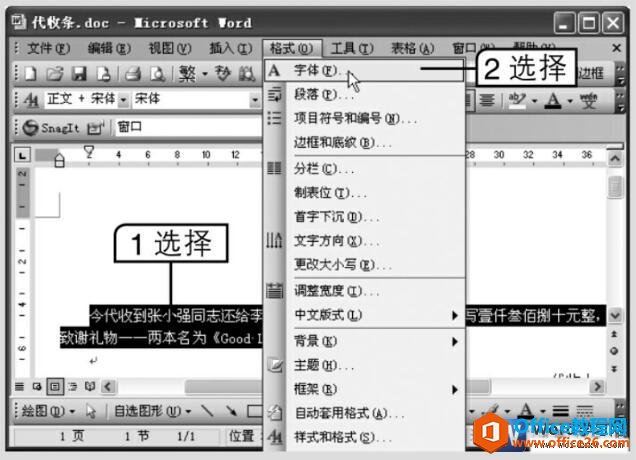Click the SnagIt 窗口 input field
The image size is (636, 460).
[189, 127]
